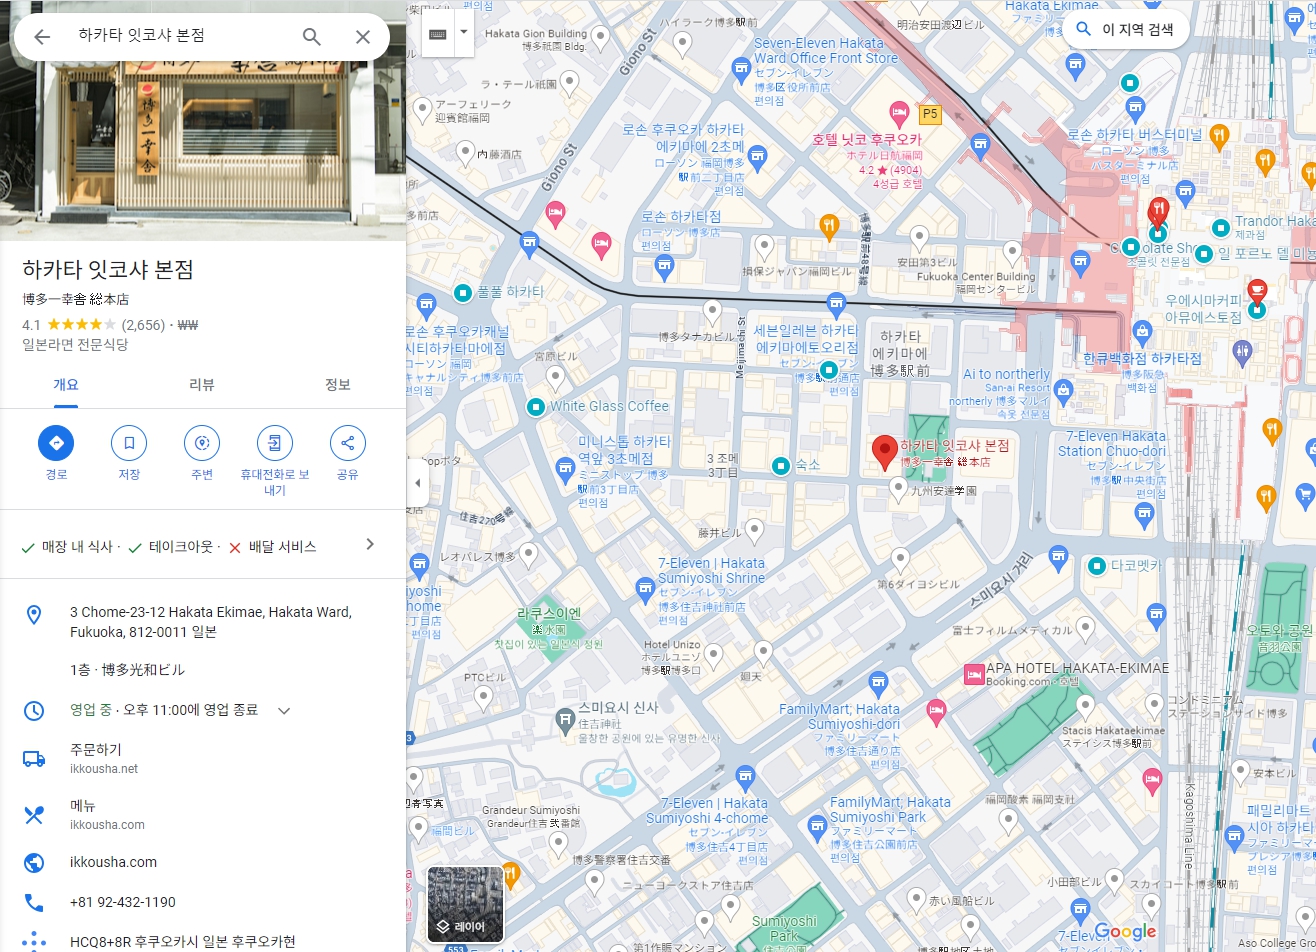Click FamilyMart Hakata Sumiyoshi-dori marker
Image resolution: width=1316 pixels, height=952 pixels.
point(878,685)
